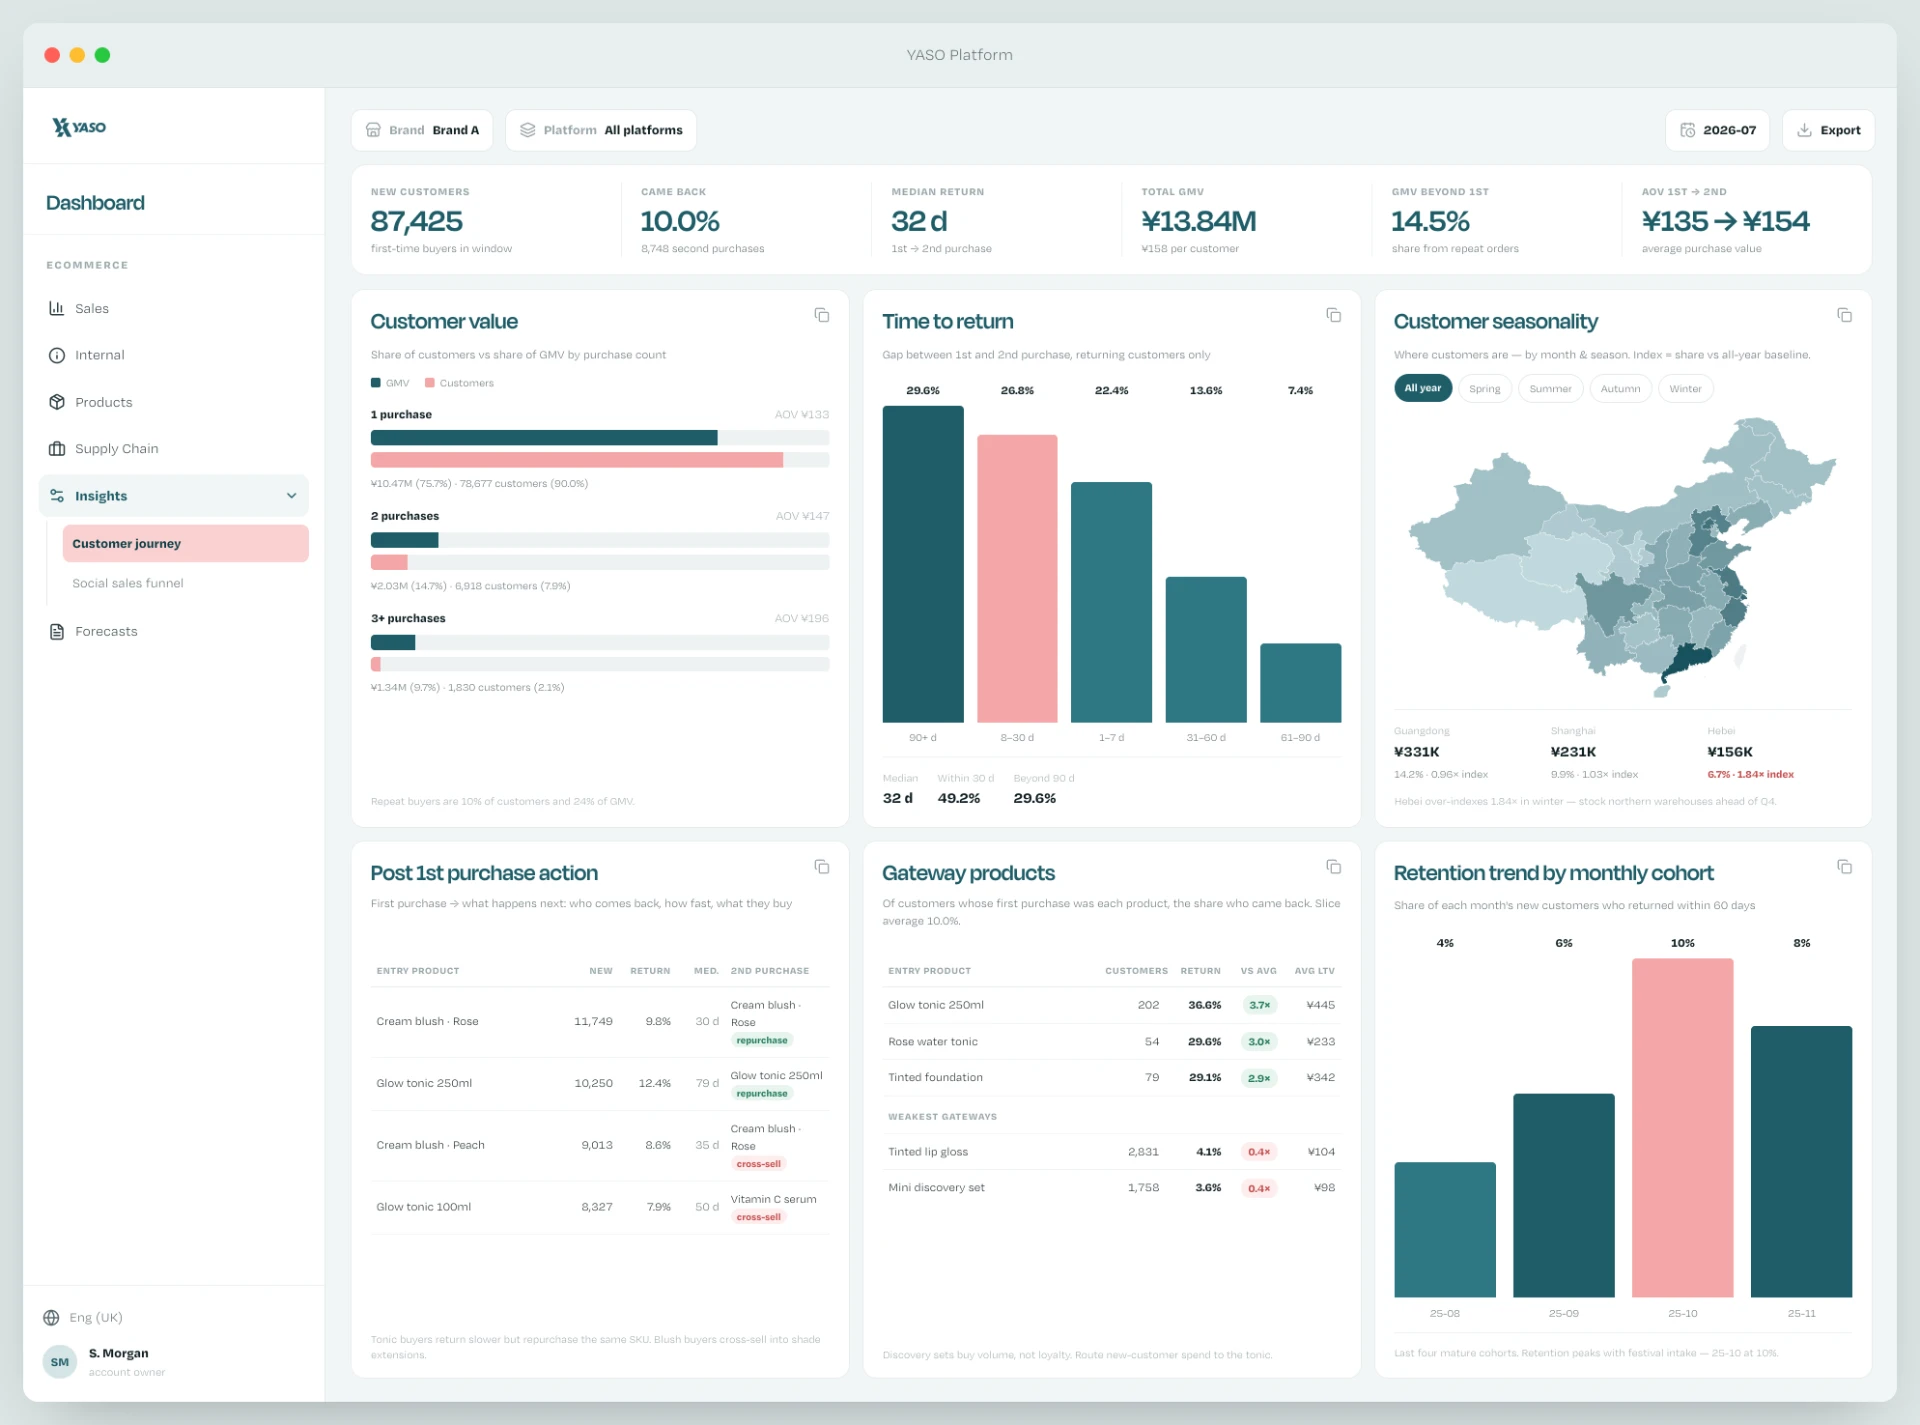Select the Autumn season filter

click(1620, 388)
